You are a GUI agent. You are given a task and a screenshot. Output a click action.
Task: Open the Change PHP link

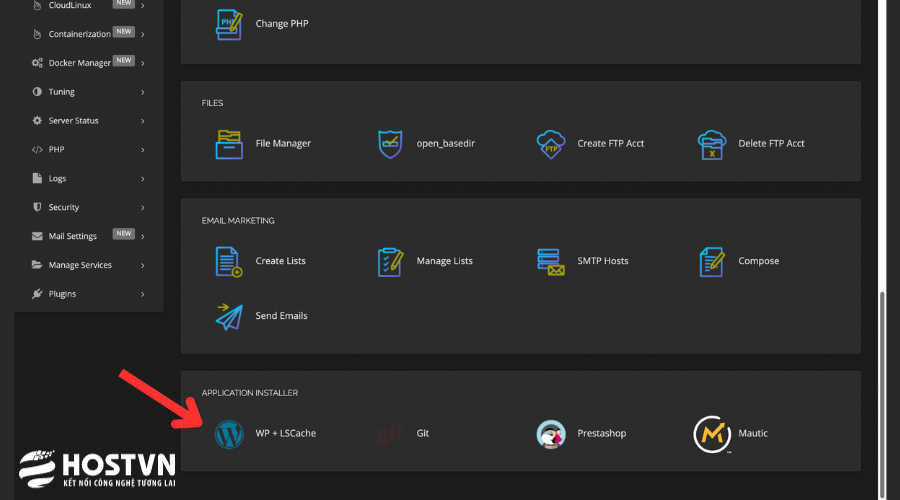[282, 24]
